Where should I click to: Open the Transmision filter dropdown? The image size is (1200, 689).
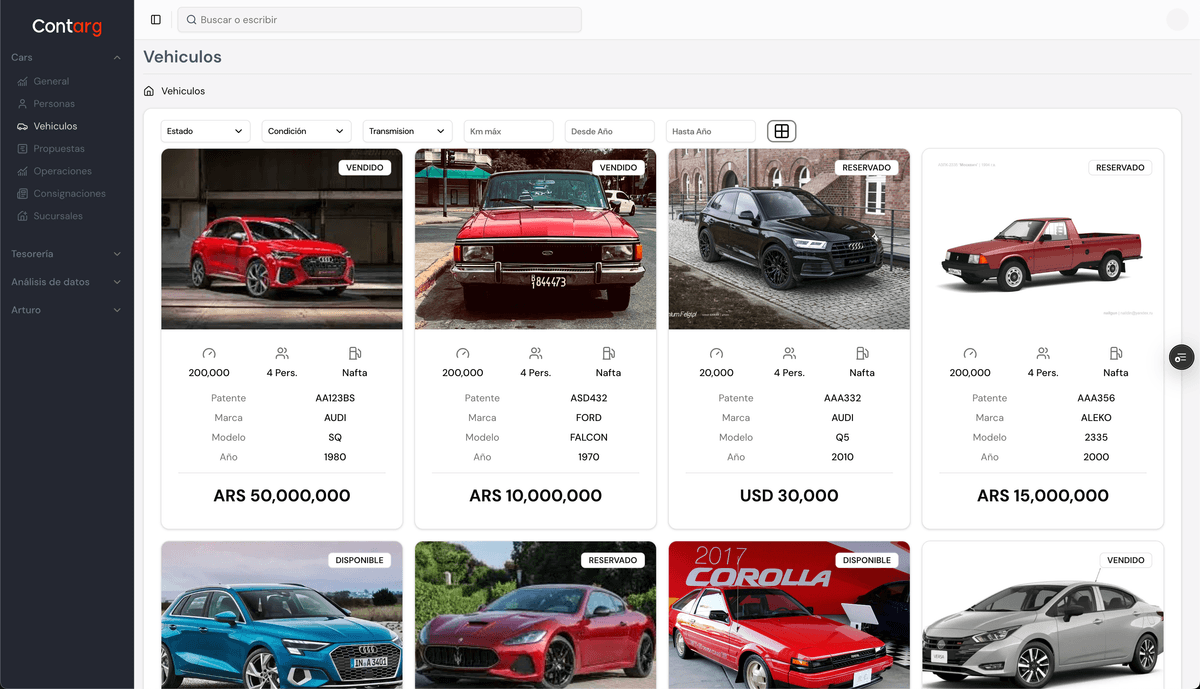coord(407,131)
